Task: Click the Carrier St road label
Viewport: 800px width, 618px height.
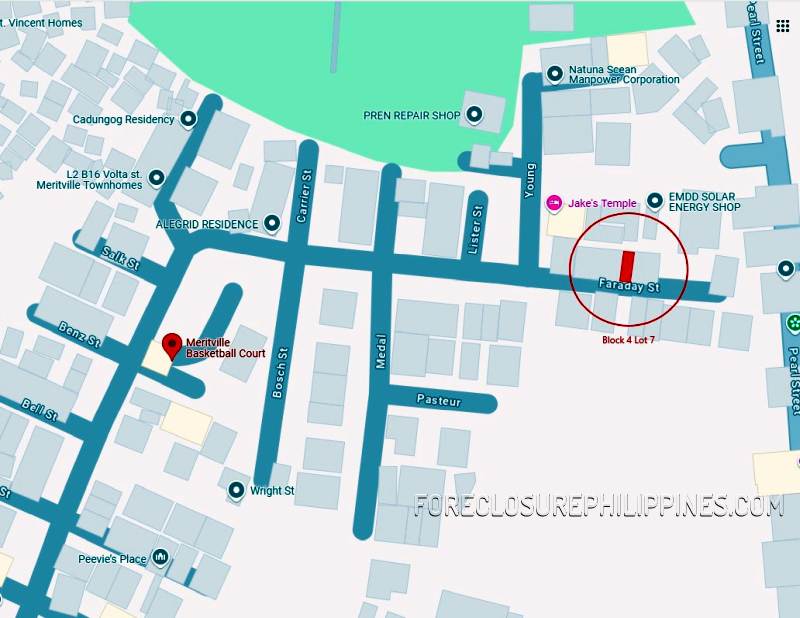Action: pyautogui.click(x=304, y=196)
